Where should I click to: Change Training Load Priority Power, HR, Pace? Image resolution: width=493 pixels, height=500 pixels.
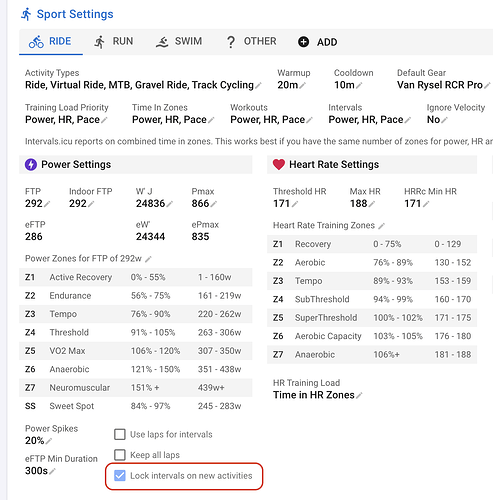point(66,120)
